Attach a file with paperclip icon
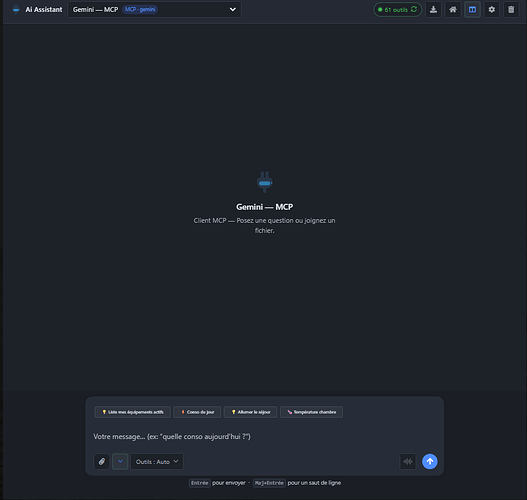 click(102, 461)
